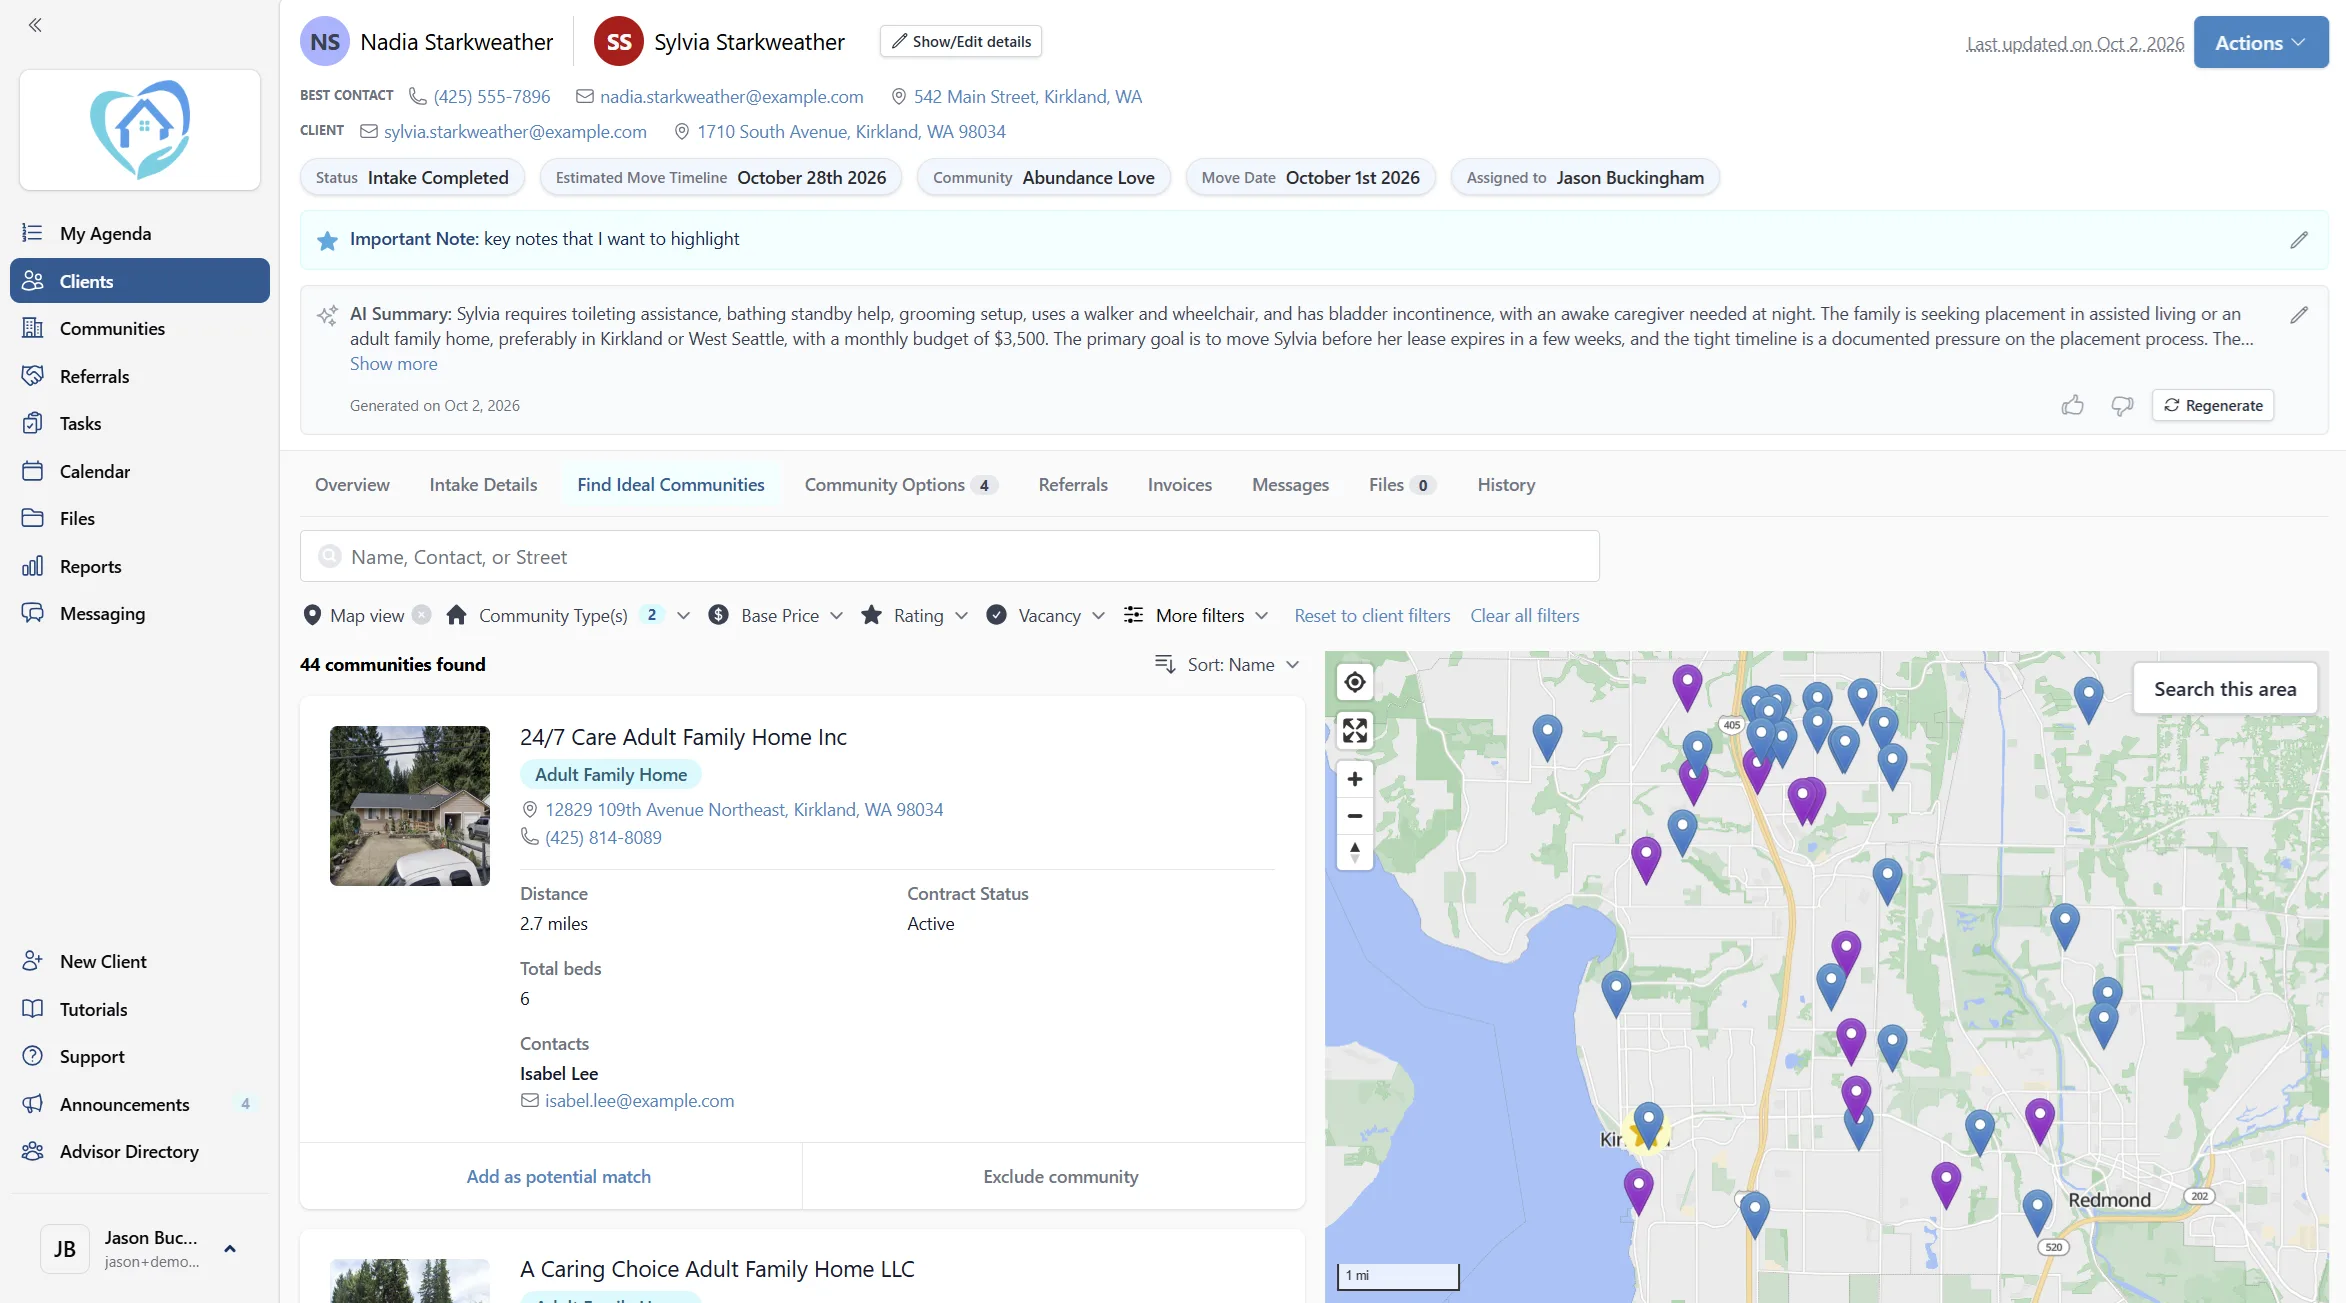Open Reports in the sidebar
This screenshot has width=2346, height=1303.
click(x=140, y=566)
